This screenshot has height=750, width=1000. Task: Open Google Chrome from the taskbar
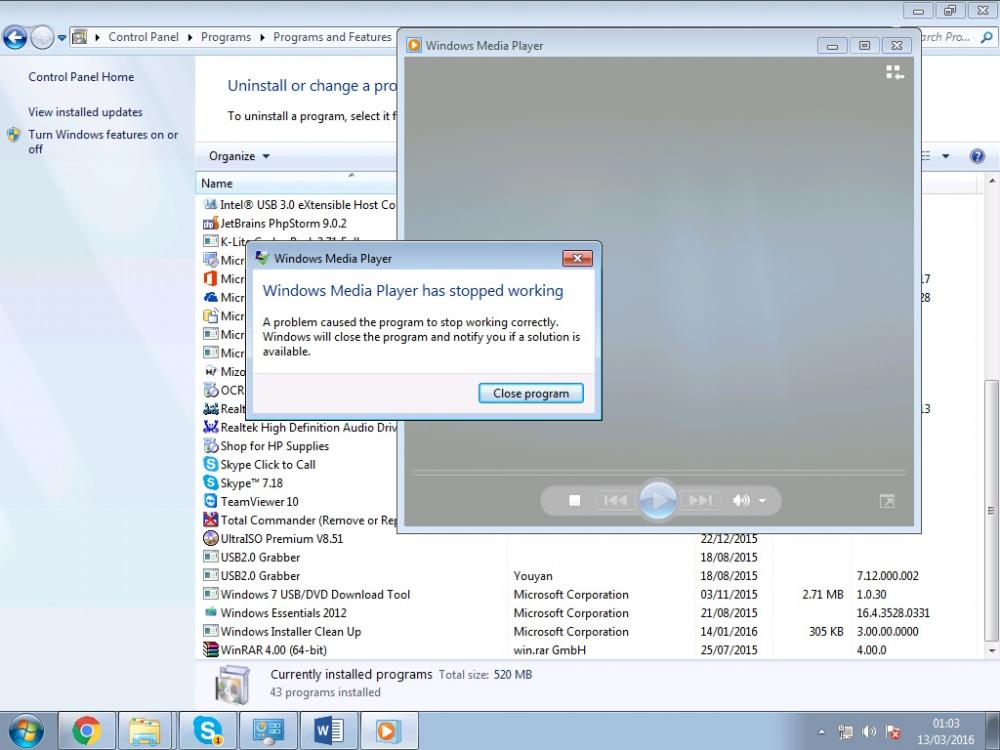pyautogui.click(x=87, y=731)
